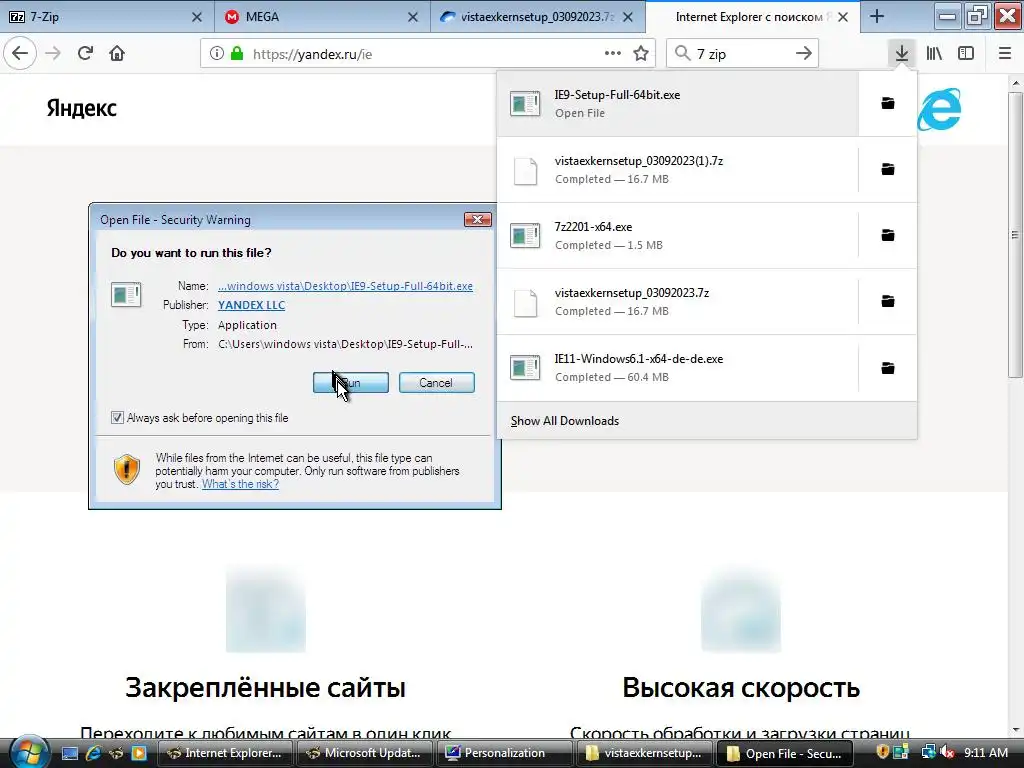Image resolution: width=1024 pixels, height=768 pixels.
Task: Show site information icon in address bar
Action: (216, 54)
